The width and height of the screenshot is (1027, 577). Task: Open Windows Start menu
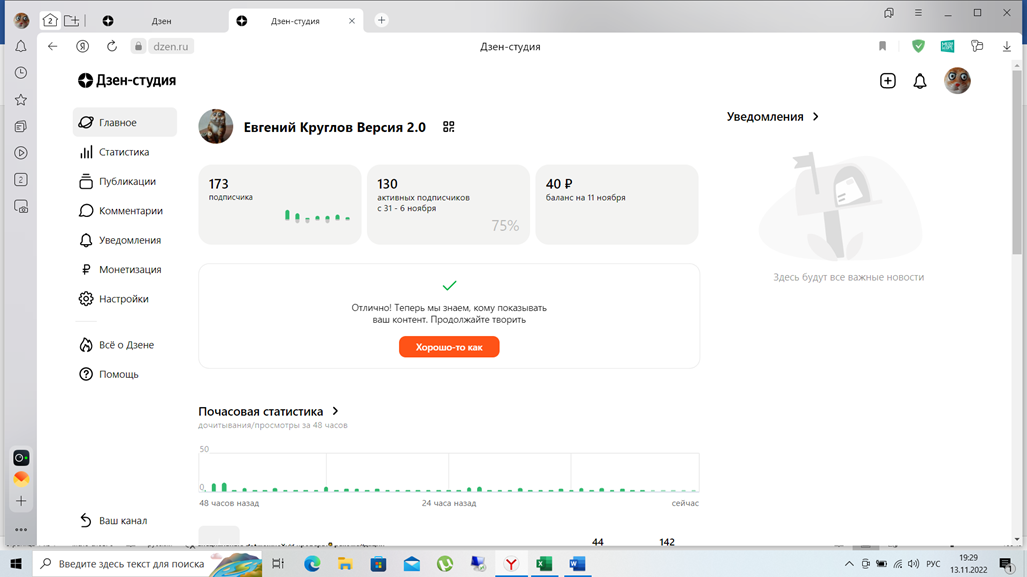point(16,563)
